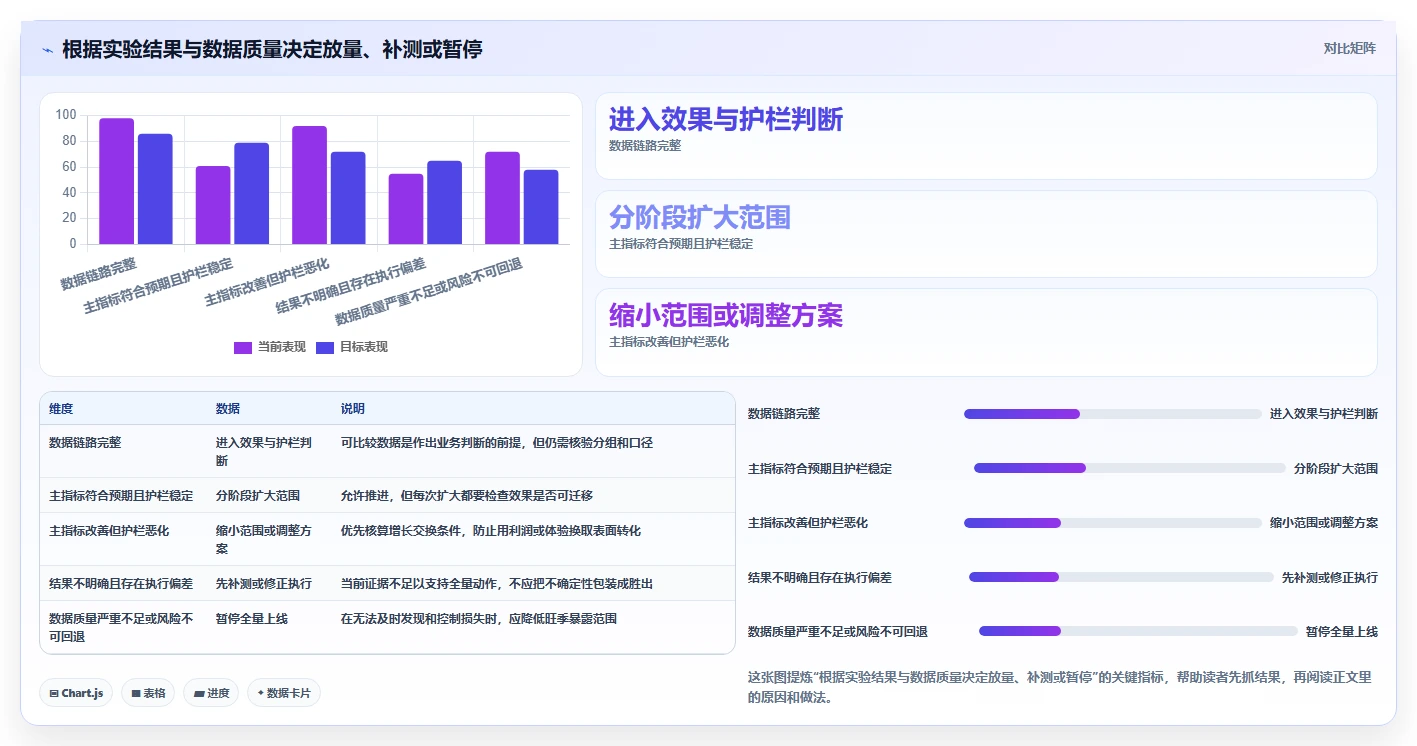1417x746 pixels.
Task: Click the 目标表现 bar for 数据链路完整
Action: coord(155,189)
